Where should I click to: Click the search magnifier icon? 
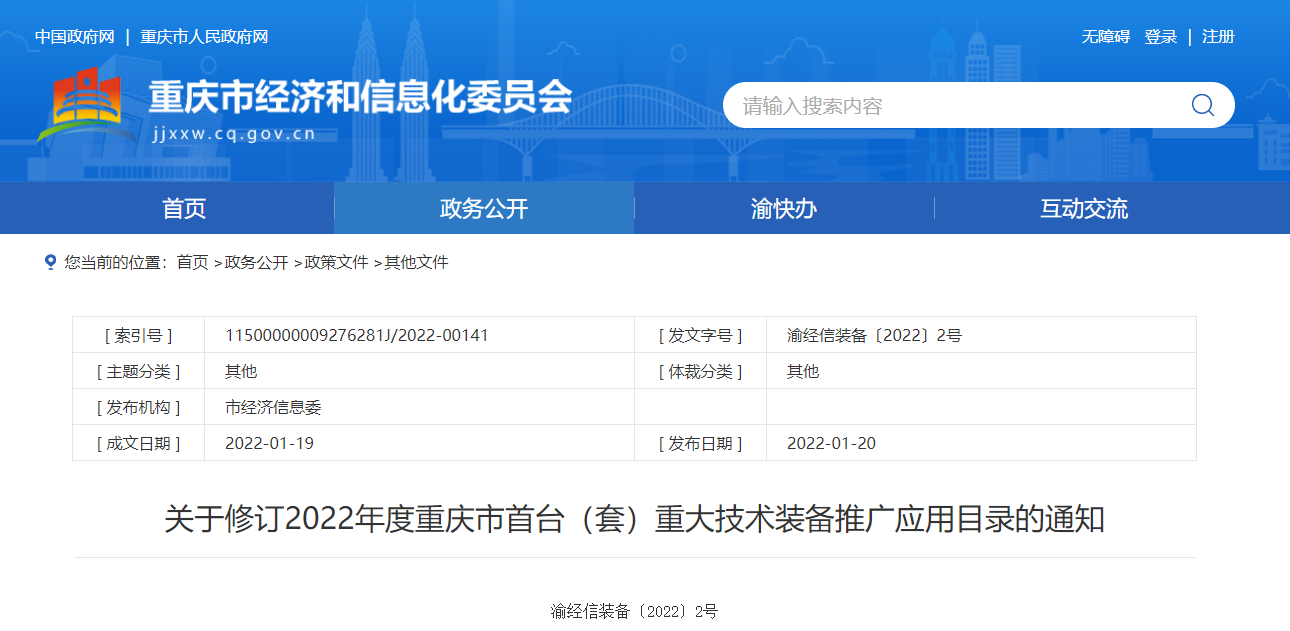[1202, 105]
